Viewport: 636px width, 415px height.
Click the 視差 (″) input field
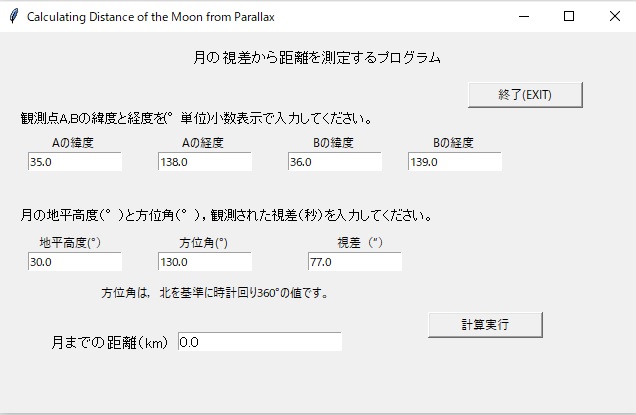[x=354, y=261]
